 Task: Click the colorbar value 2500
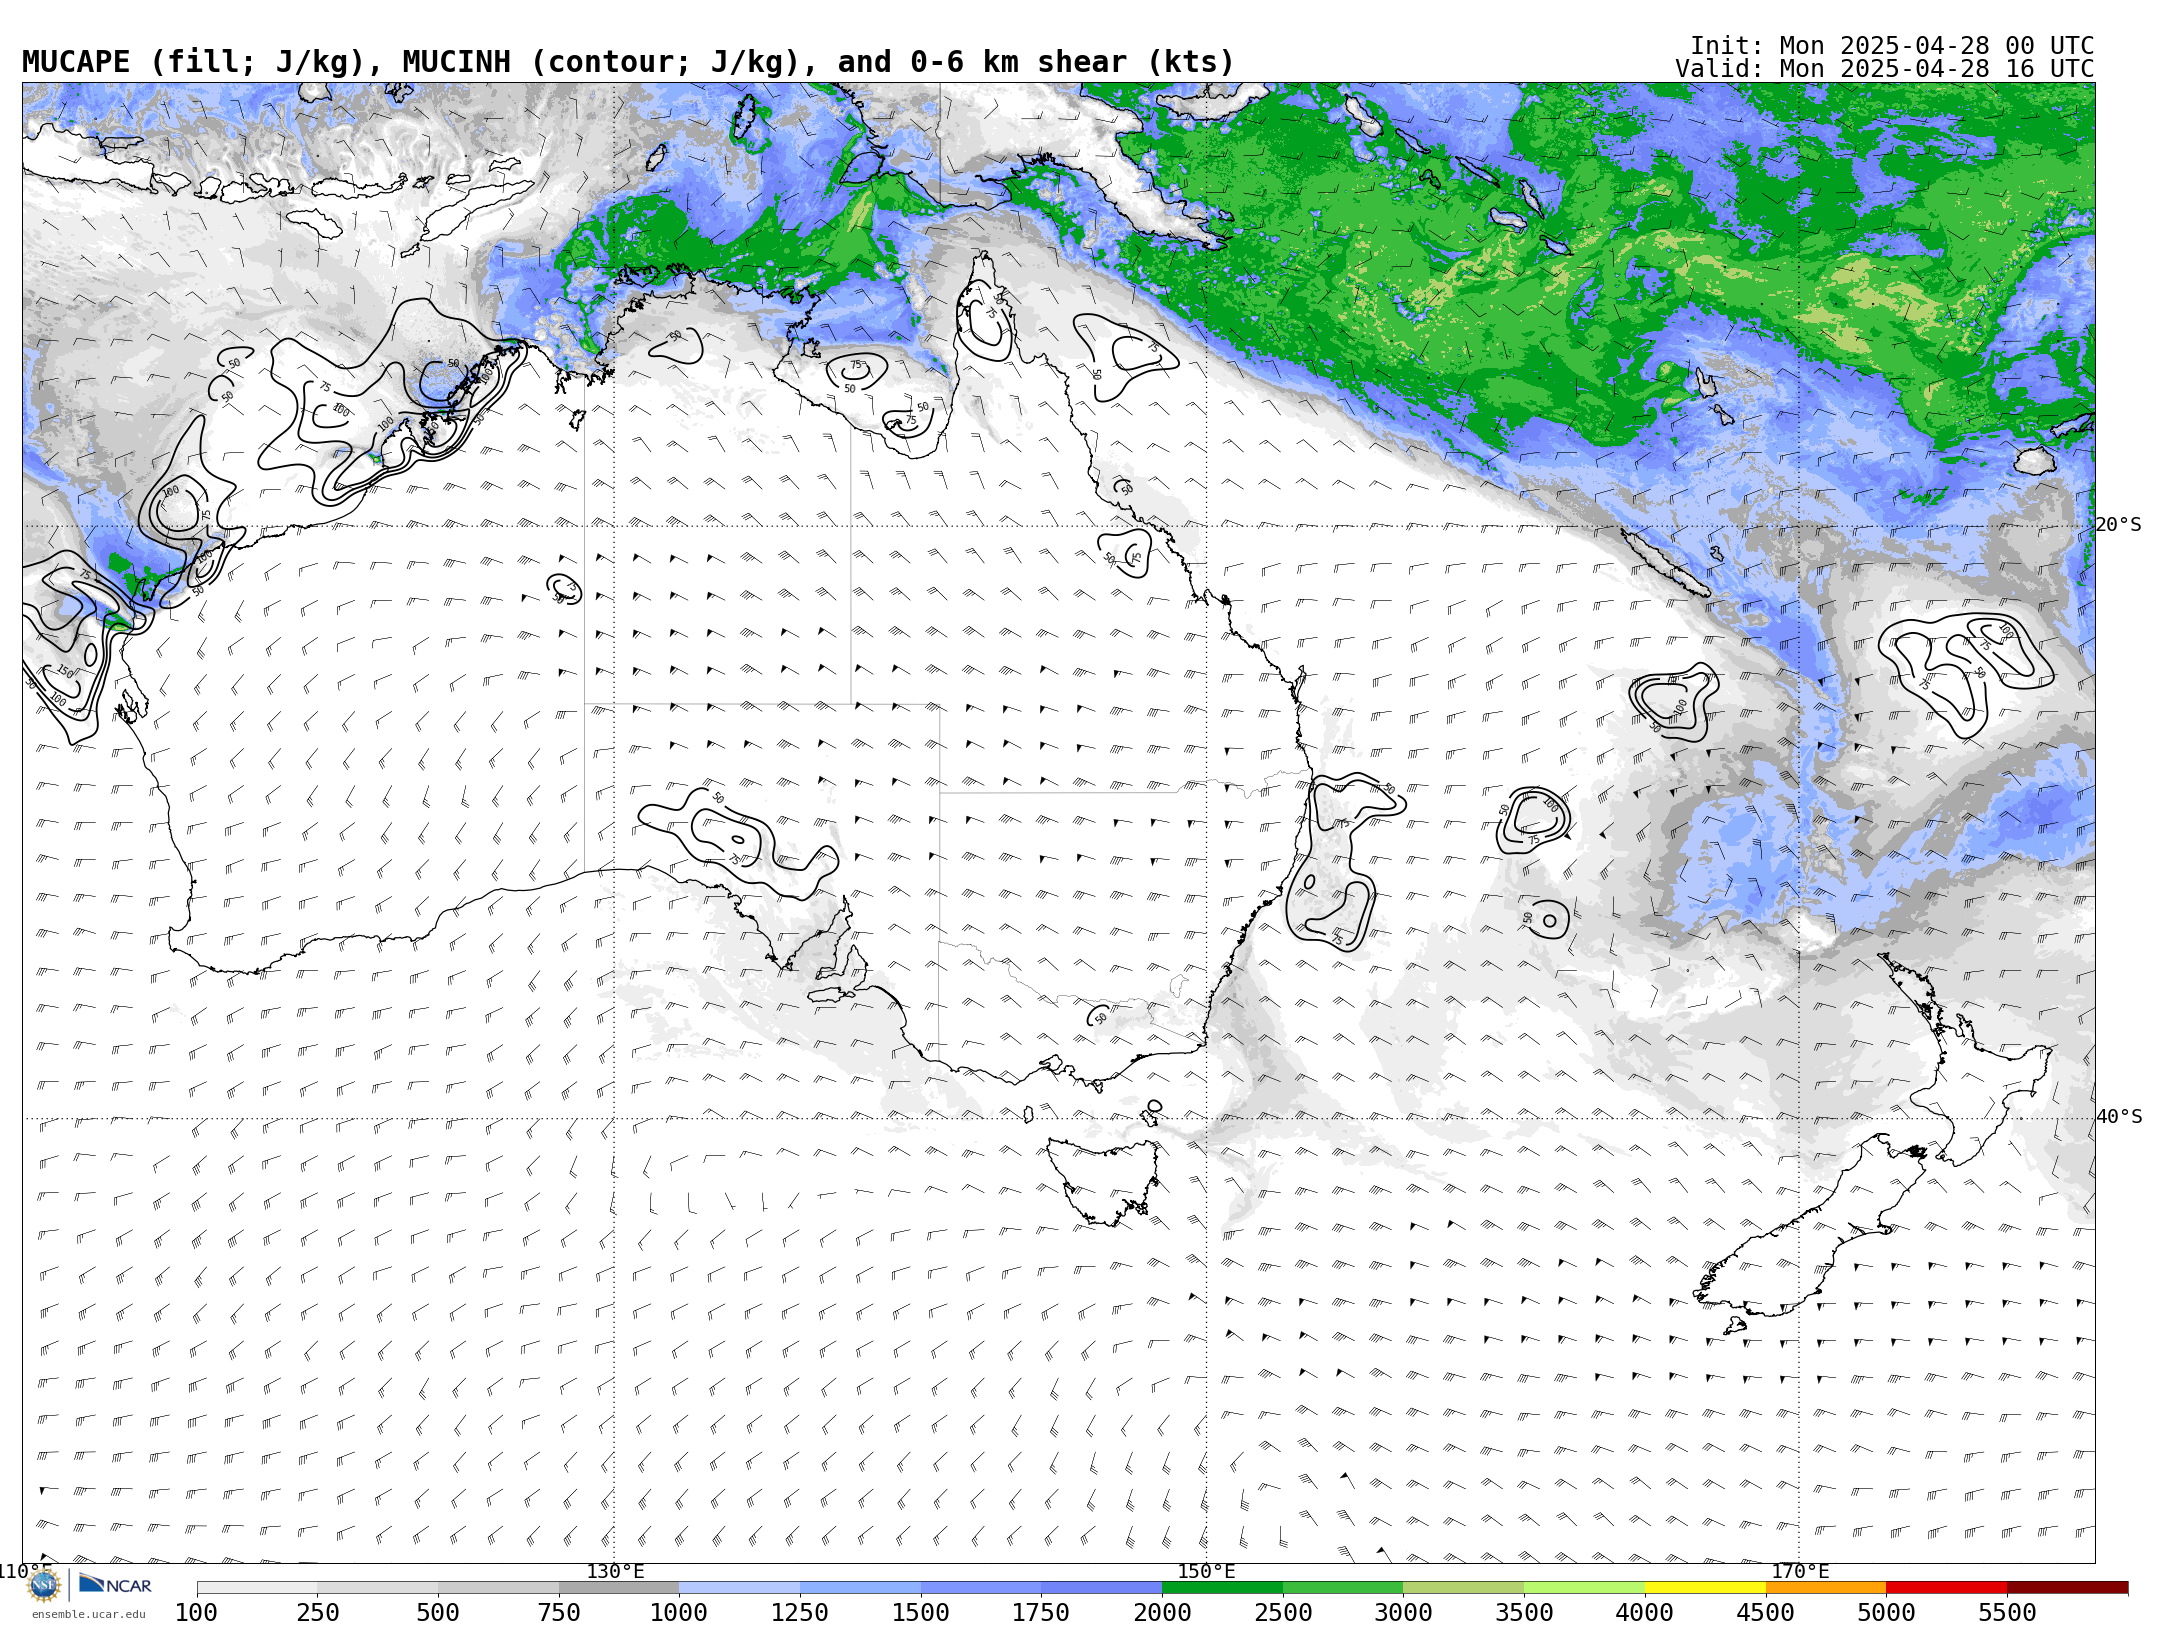(x=1283, y=1613)
